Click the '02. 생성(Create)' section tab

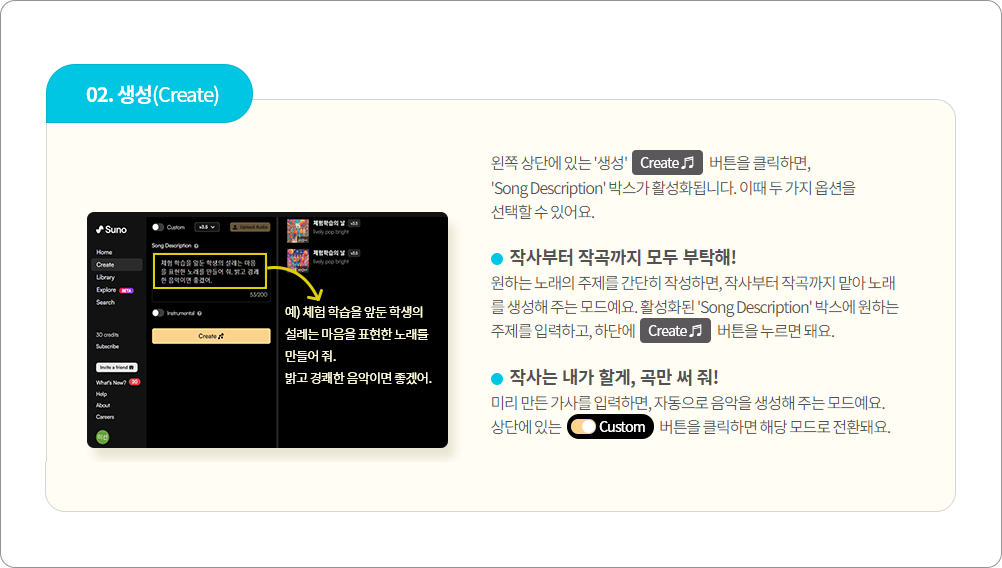(150, 94)
